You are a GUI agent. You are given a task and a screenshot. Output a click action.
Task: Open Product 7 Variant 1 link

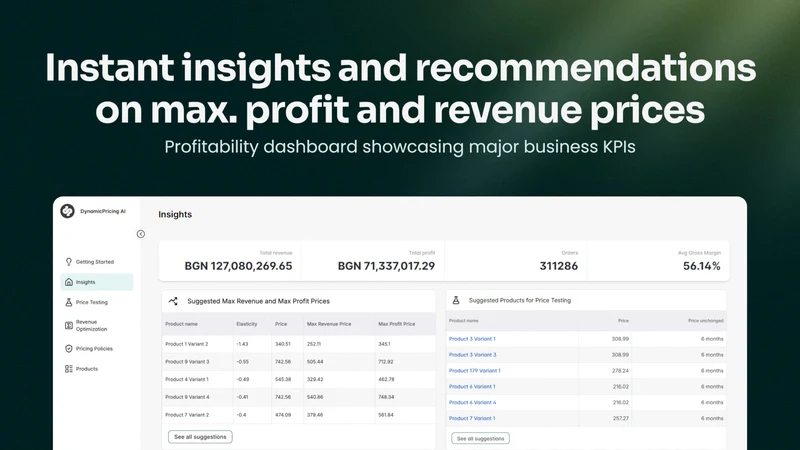pyautogui.click(x=472, y=418)
